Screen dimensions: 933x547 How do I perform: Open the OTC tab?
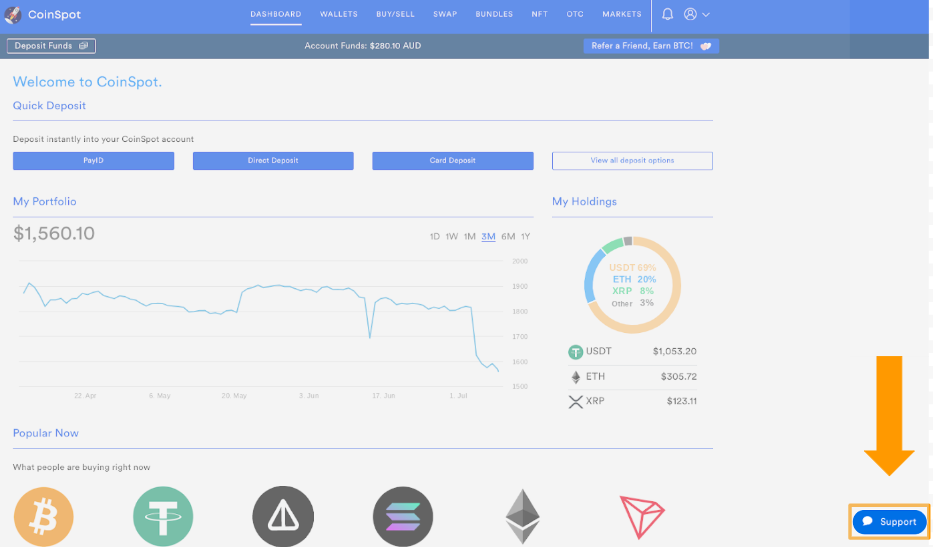(575, 14)
